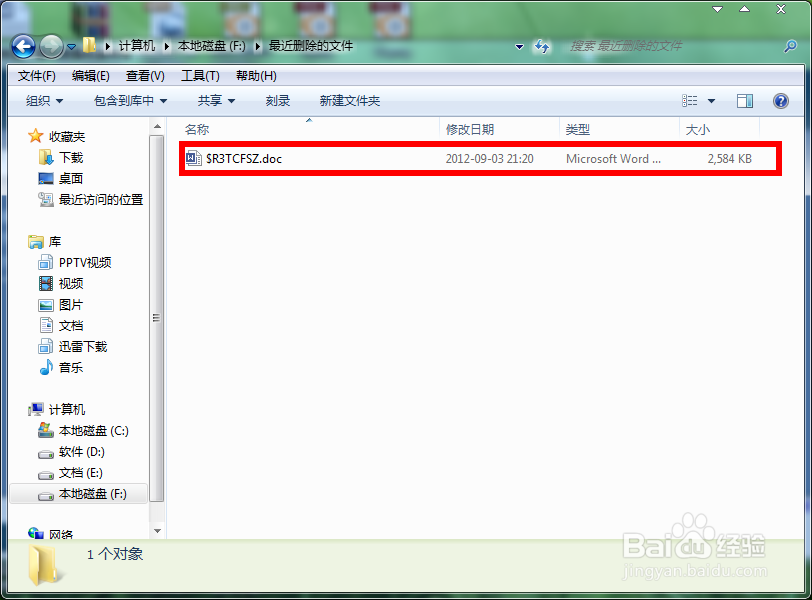Open 桌面 in the navigation pane

coord(71,179)
